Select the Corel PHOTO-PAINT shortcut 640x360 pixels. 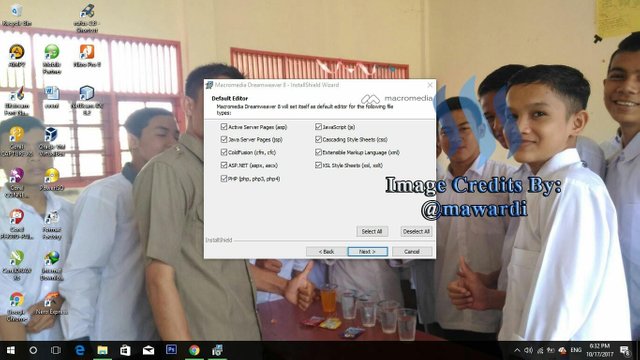tap(17, 224)
